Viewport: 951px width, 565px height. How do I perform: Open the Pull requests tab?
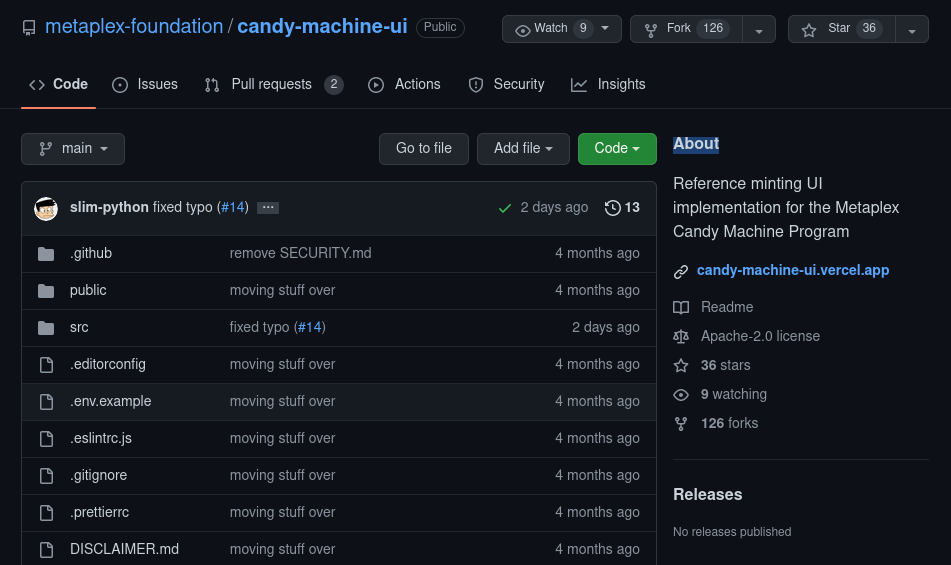pyautogui.click(x=272, y=85)
